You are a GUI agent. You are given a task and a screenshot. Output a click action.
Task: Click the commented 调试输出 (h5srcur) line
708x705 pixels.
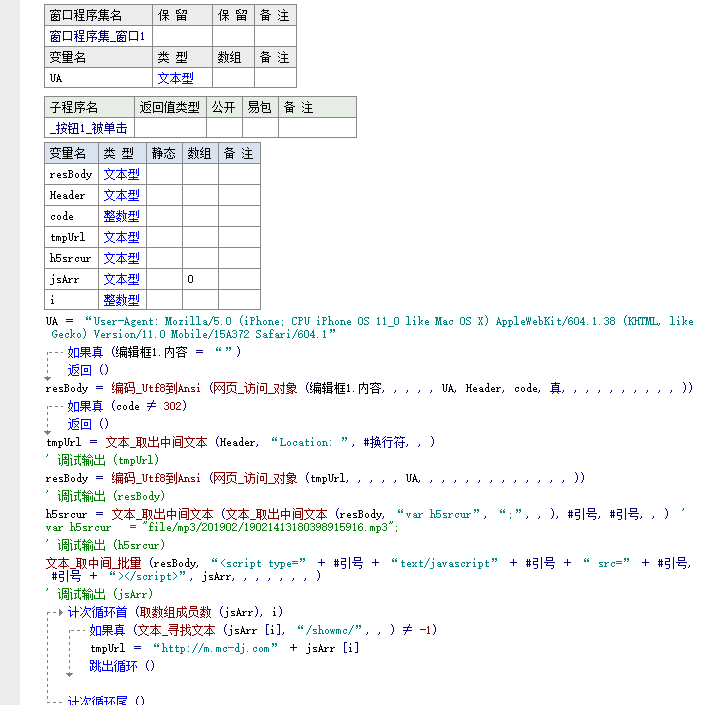pos(106,545)
